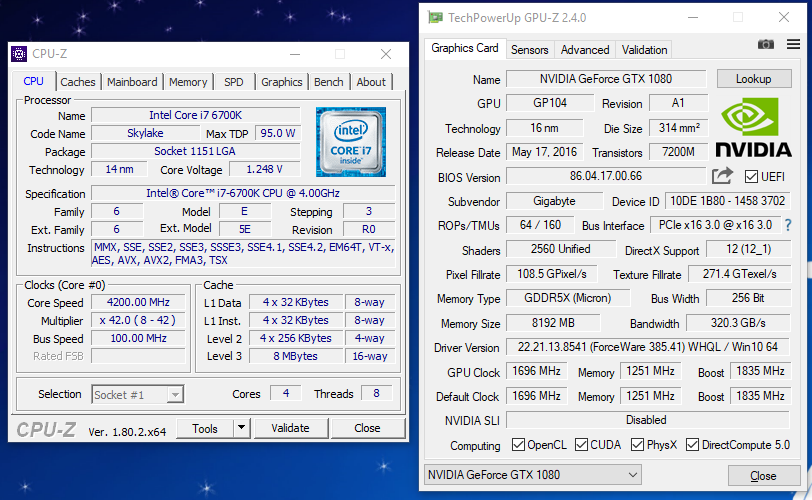This screenshot has width=812, height=500.
Task: Click the GPU value GP104
Action: click(x=550, y=103)
